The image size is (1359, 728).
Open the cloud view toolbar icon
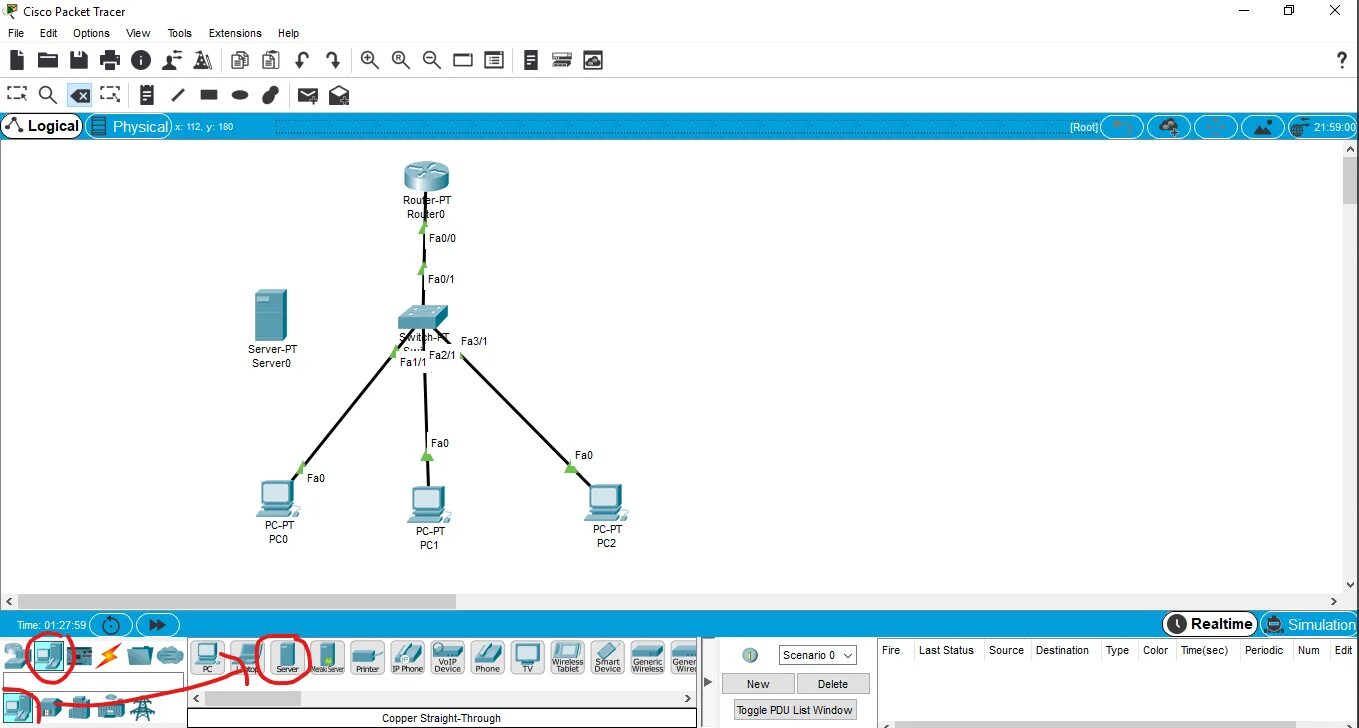point(593,60)
